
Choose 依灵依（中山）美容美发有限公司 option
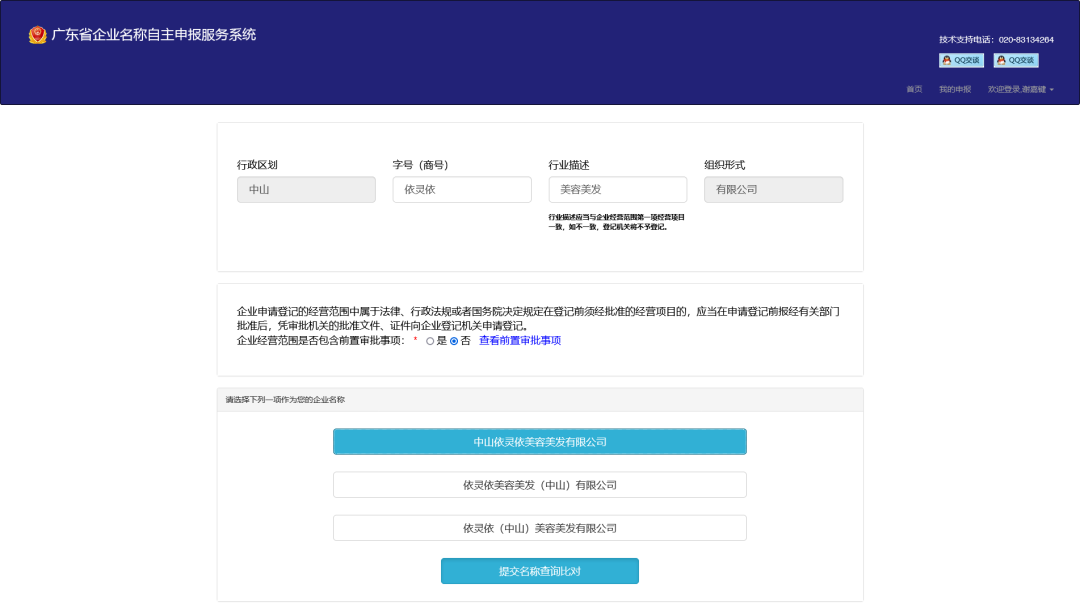pos(540,527)
